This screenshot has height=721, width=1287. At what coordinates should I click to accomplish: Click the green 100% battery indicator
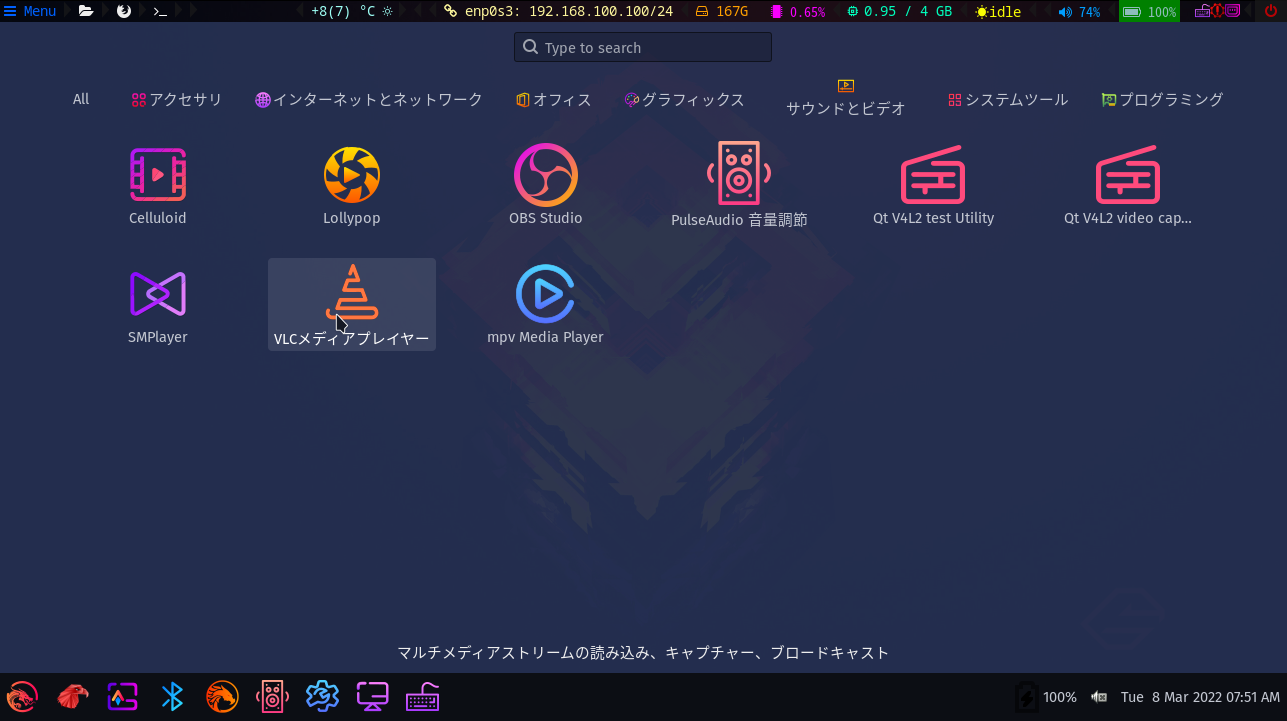click(1149, 12)
